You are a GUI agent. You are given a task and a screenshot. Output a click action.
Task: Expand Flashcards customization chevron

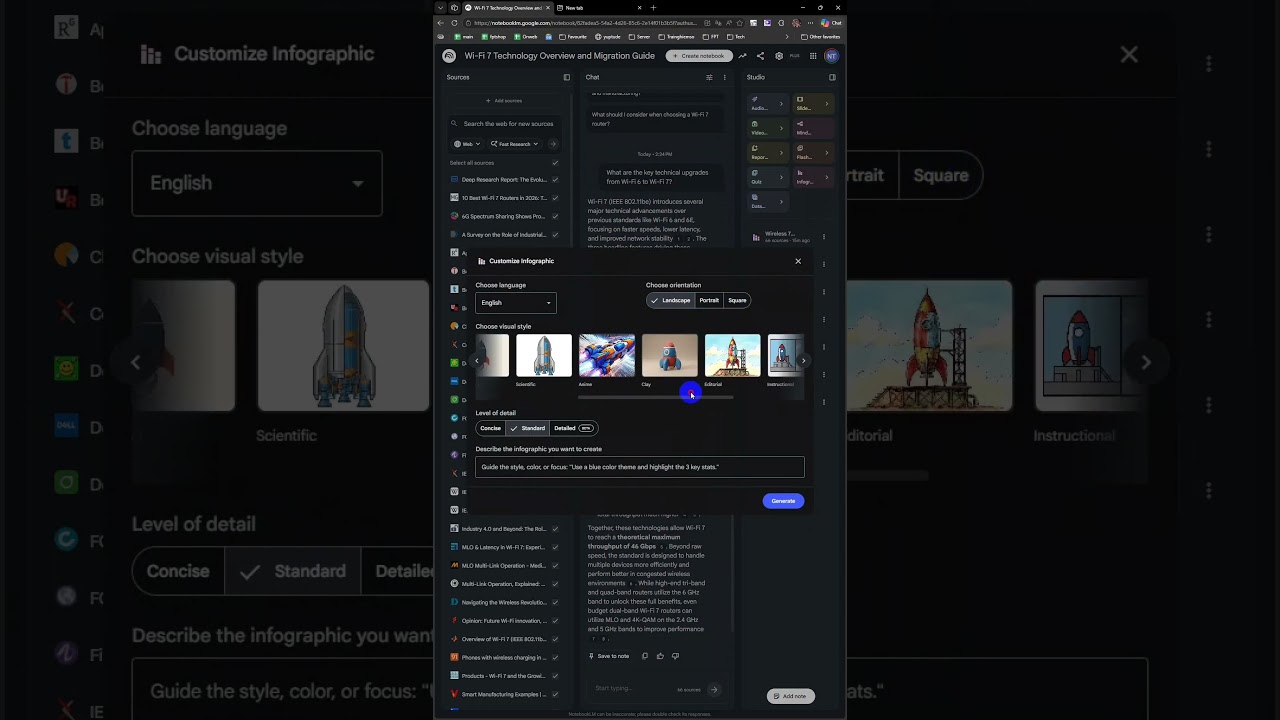(827, 153)
